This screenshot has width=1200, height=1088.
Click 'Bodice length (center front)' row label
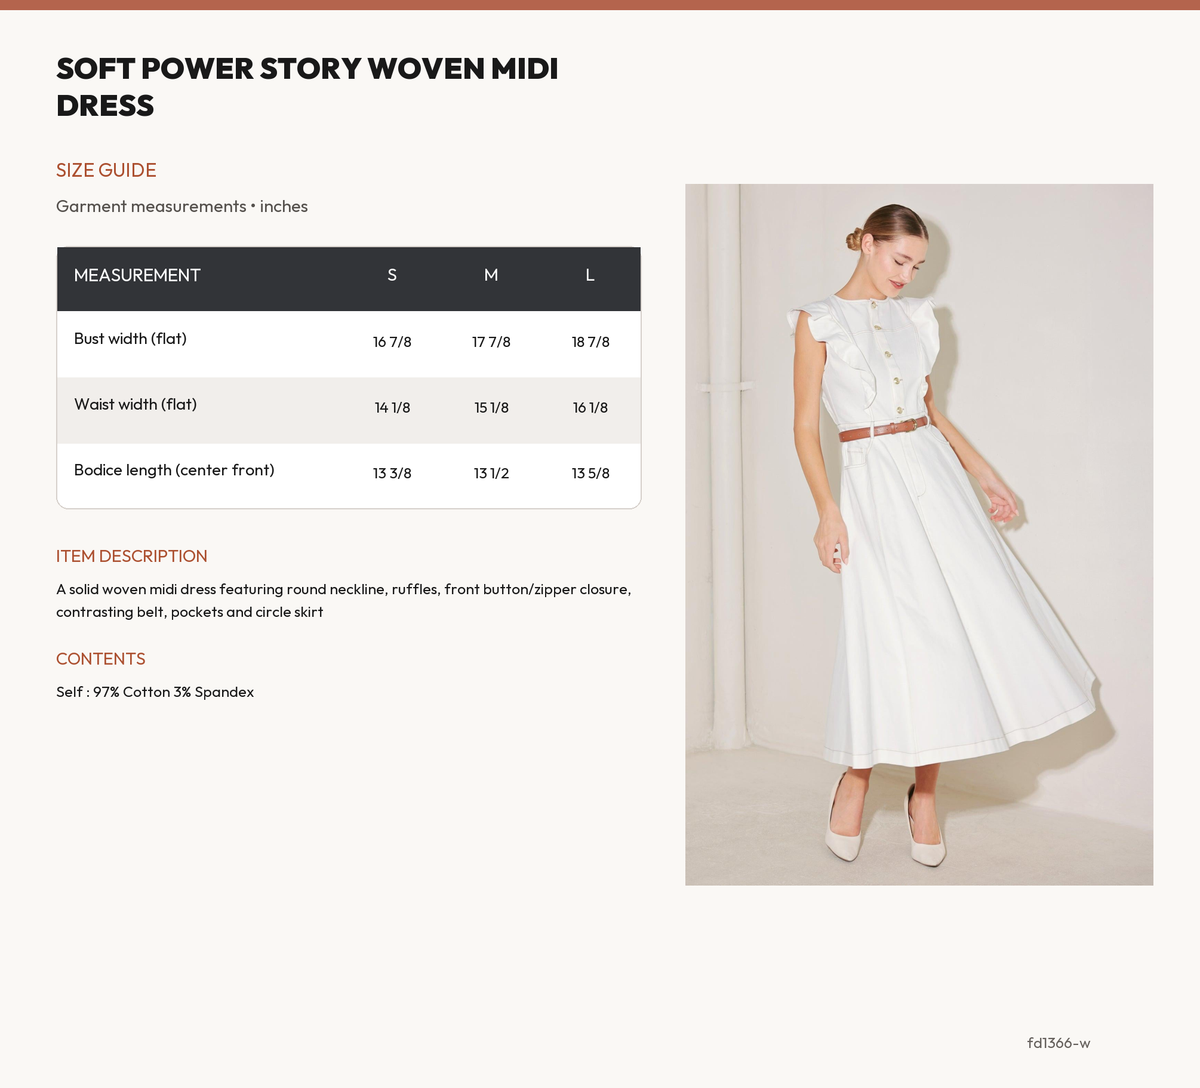point(174,470)
